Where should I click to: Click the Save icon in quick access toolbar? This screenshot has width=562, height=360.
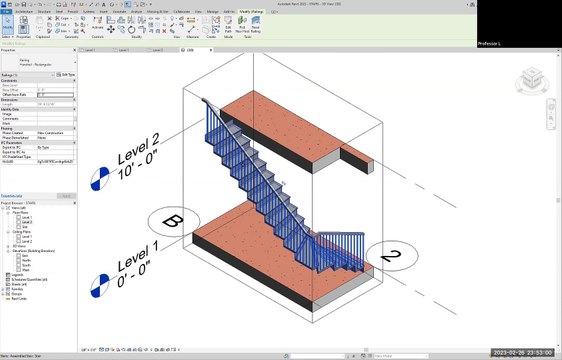coord(24,4)
